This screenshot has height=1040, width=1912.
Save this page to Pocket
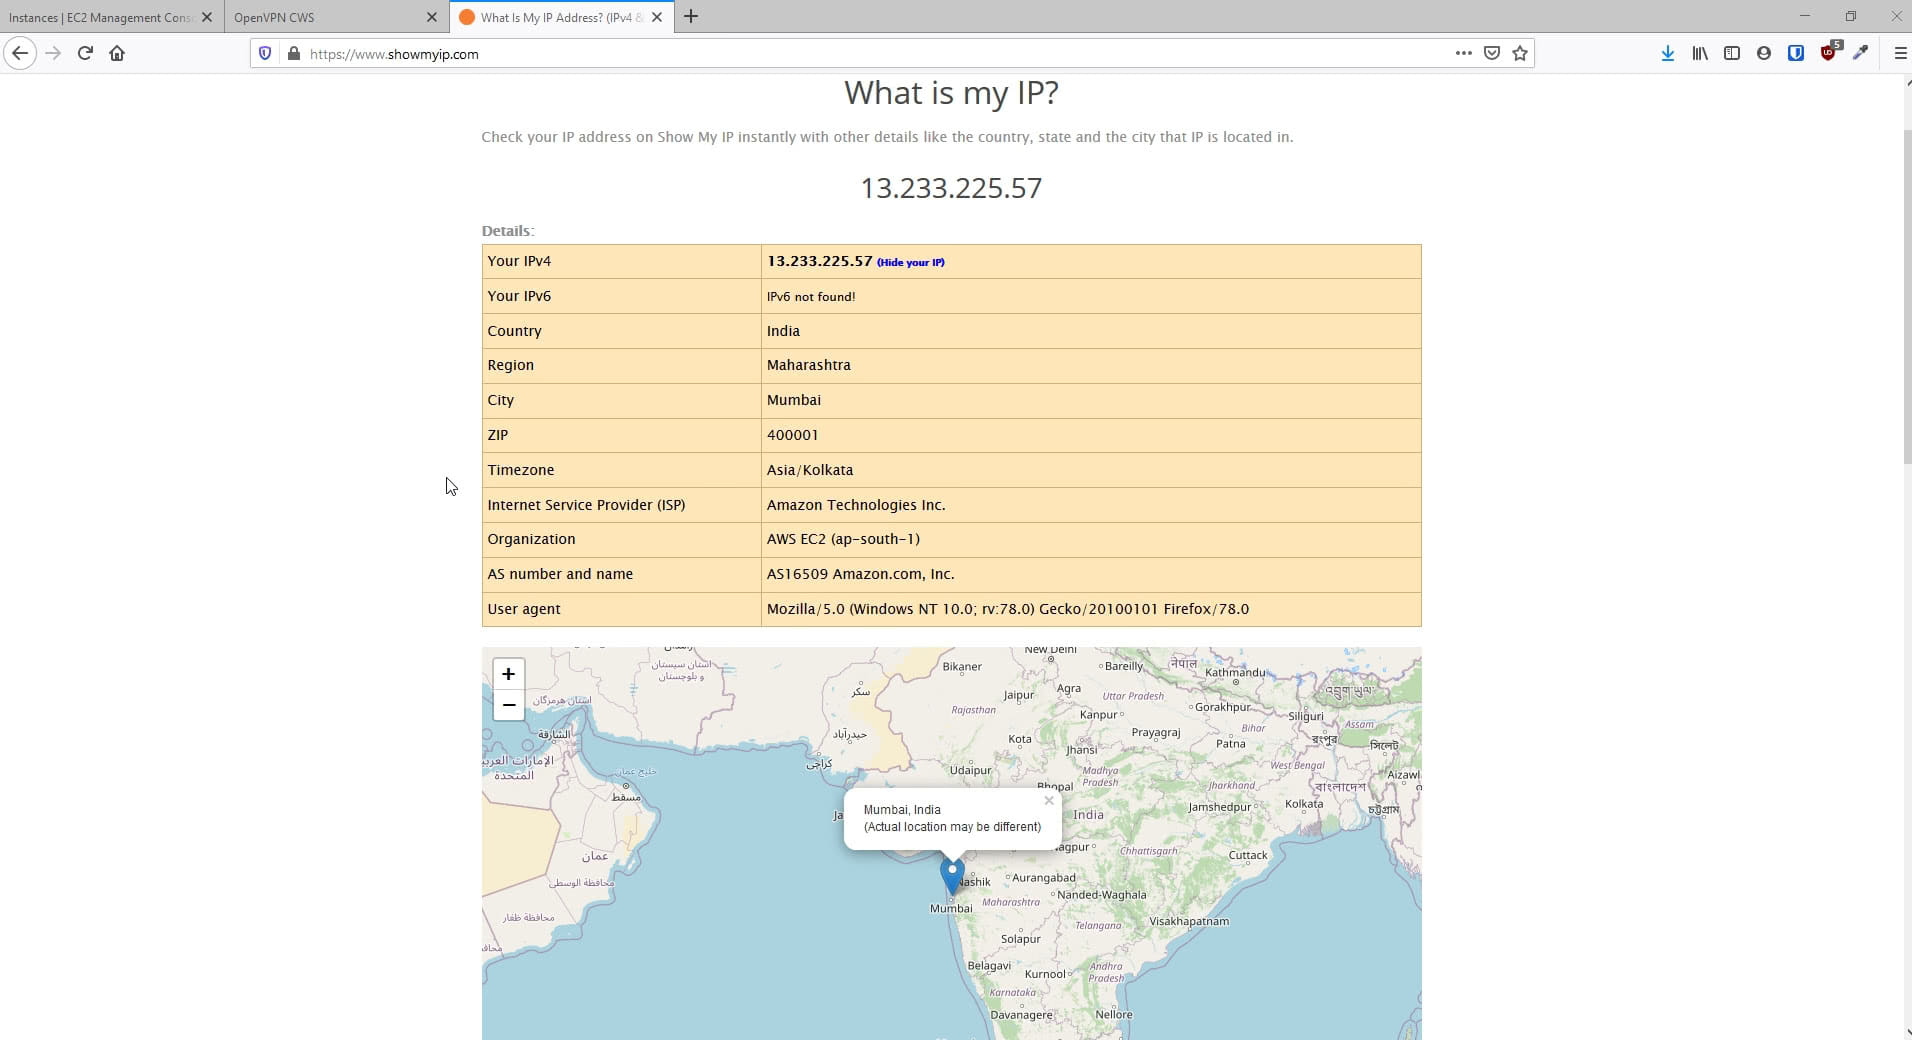pyautogui.click(x=1491, y=53)
